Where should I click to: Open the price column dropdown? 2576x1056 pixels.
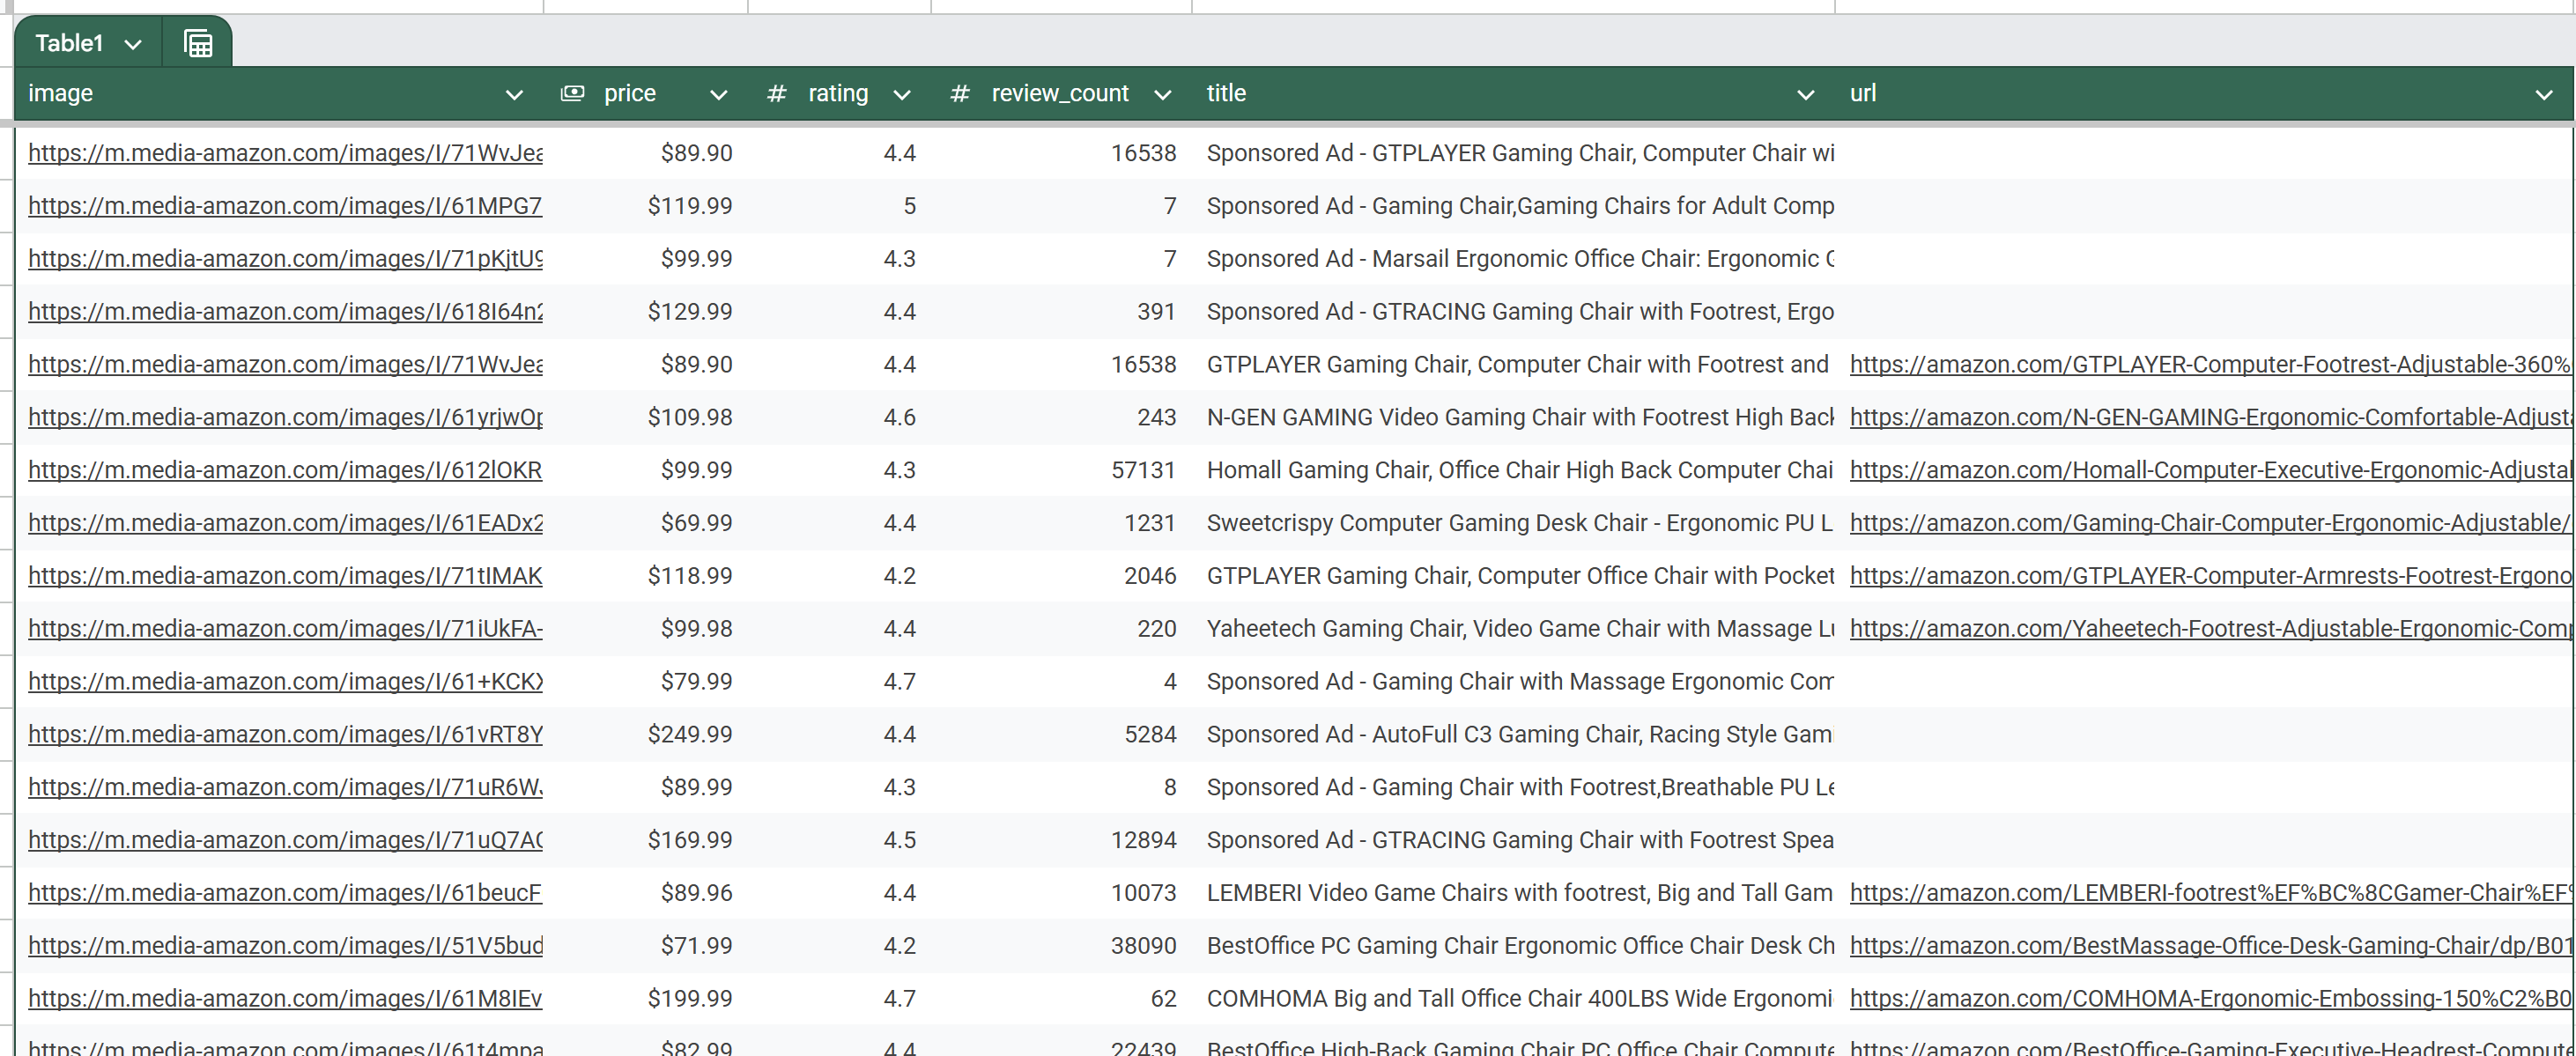(x=718, y=95)
